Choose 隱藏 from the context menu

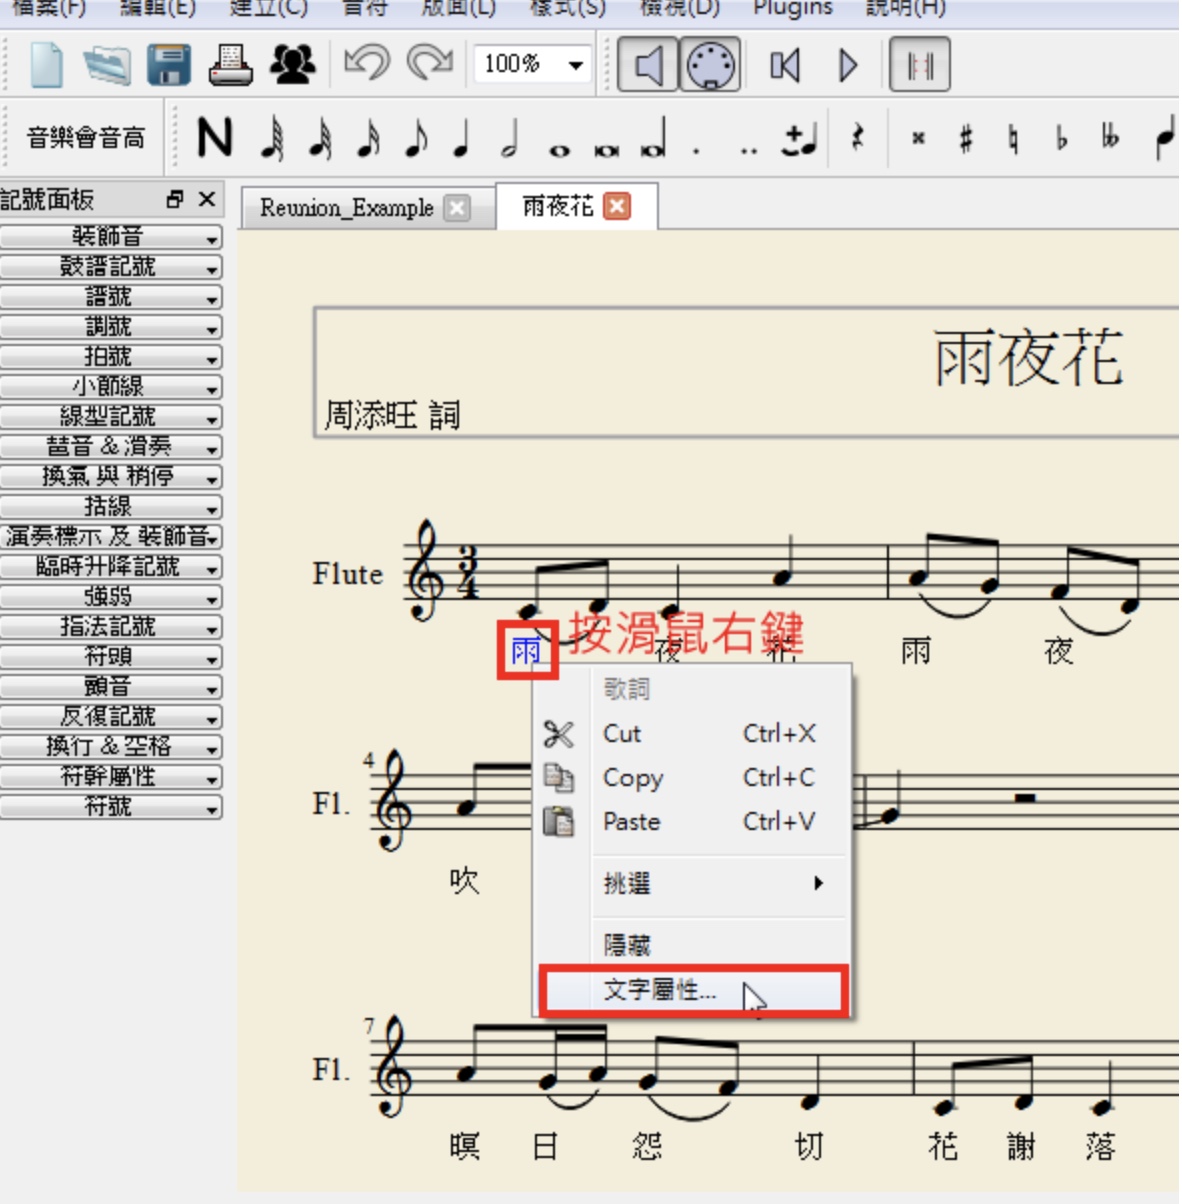tap(693, 945)
